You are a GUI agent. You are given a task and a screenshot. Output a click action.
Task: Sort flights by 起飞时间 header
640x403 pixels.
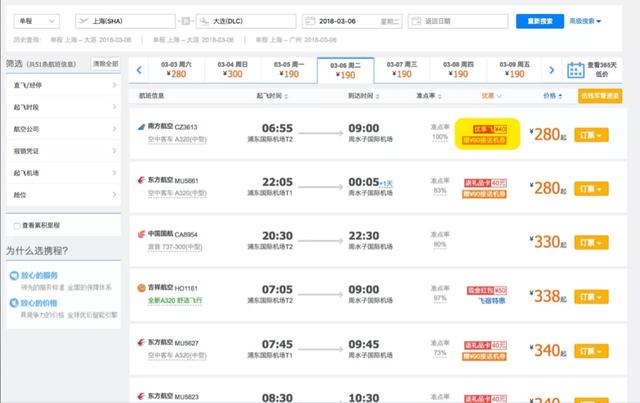pyautogui.click(x=272, y=96)
